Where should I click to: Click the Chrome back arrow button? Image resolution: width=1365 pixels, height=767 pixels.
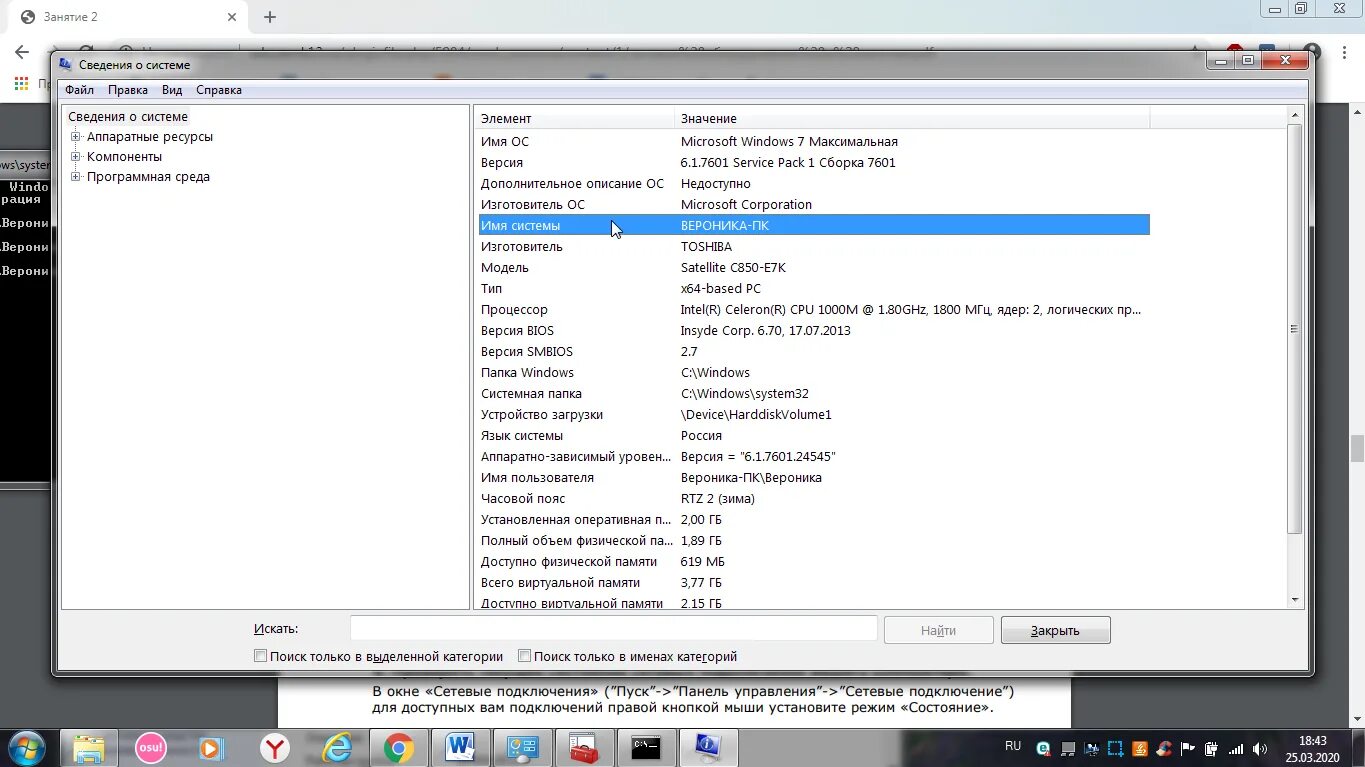pos(21,52)
